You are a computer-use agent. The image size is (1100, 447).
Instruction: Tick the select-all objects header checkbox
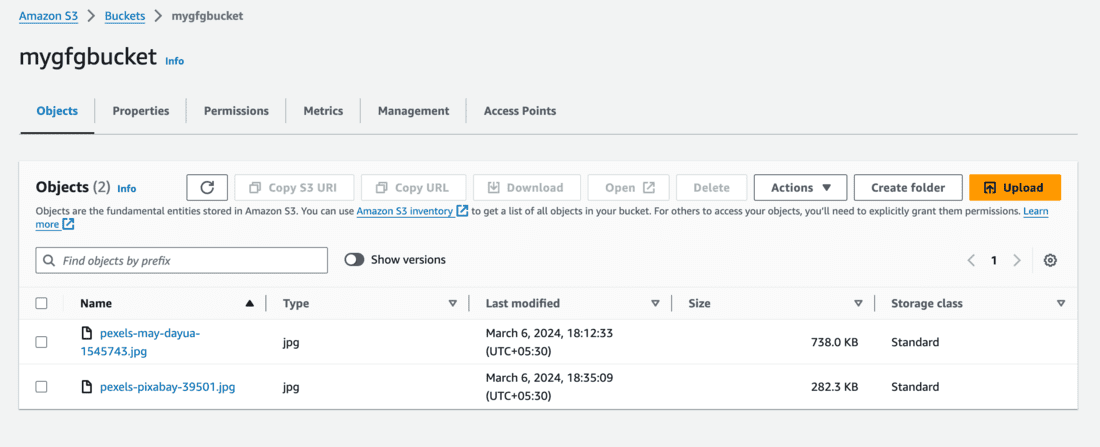pos(41,303)
